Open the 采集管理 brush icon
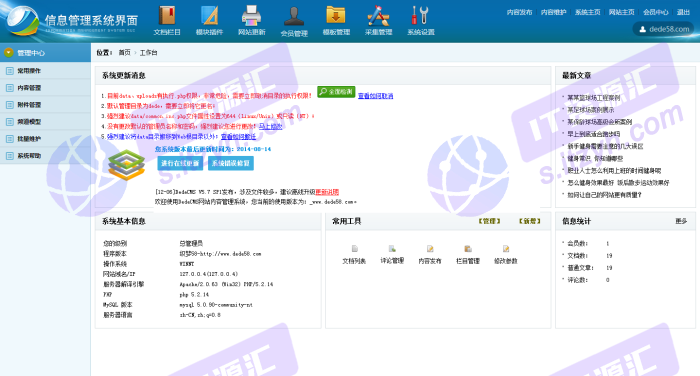The height and width of the screenshot is (376, 700). coord(378,15)
